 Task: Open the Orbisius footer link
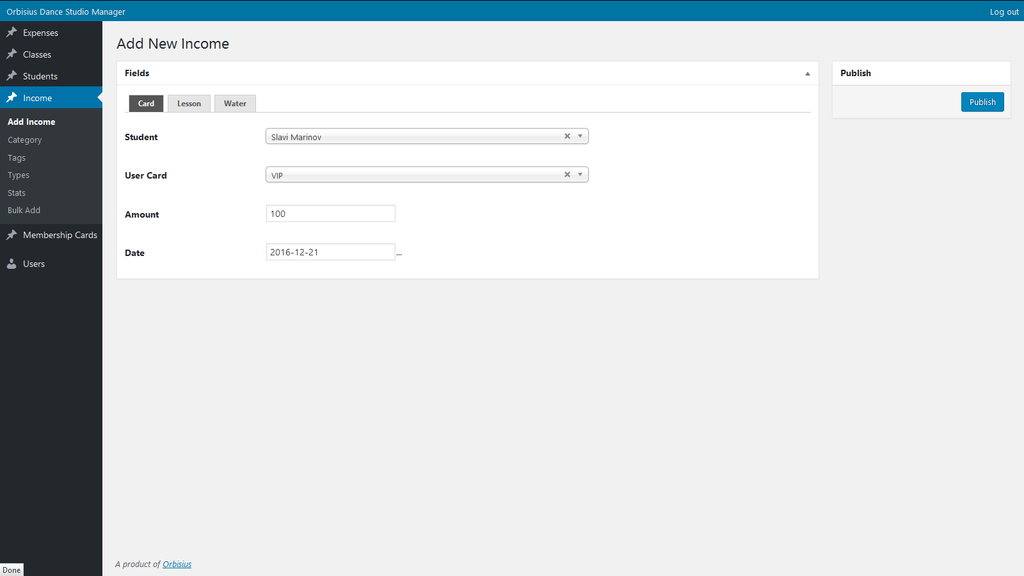click(177, 564)
